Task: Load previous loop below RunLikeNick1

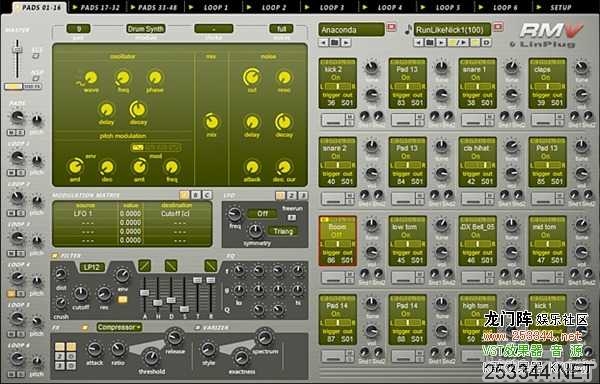Action: click(x=419, y=42)
